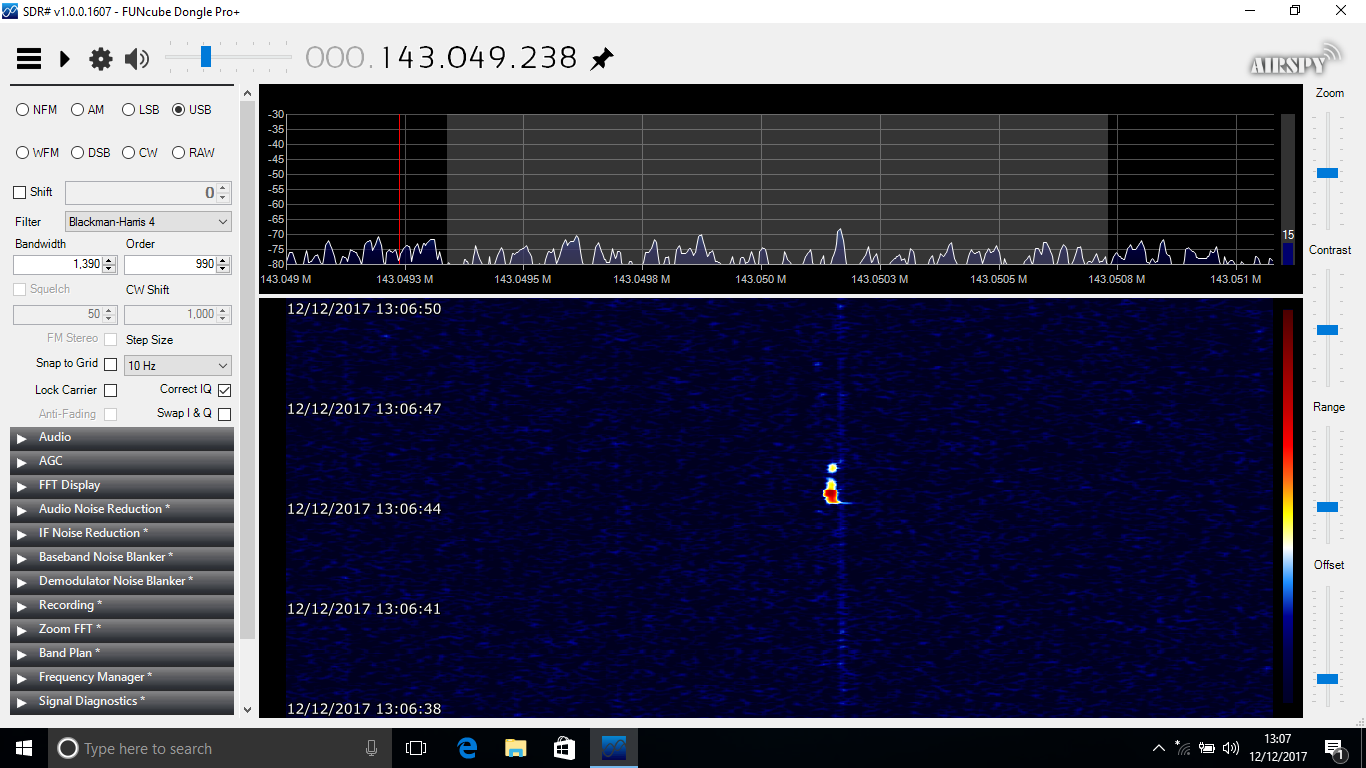Click the left panel scroll-down arrow

248,709
